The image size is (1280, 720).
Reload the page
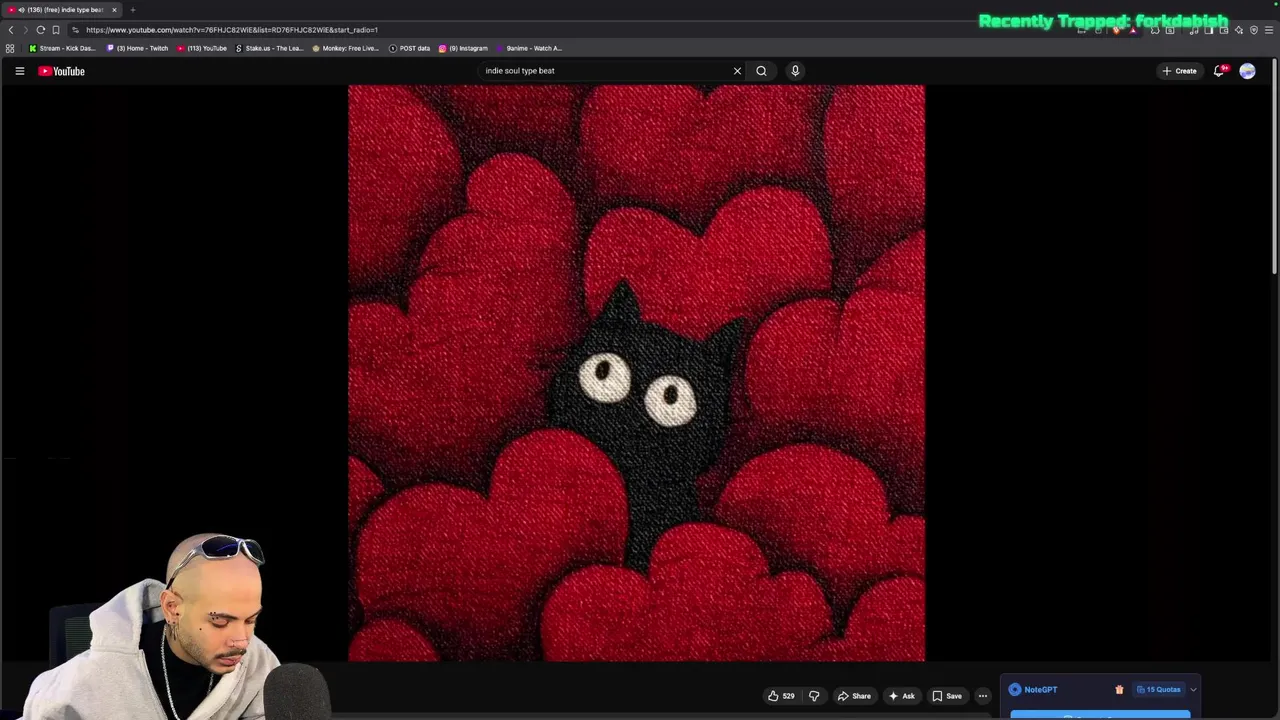pyautogui.click(x=41, y=30)
